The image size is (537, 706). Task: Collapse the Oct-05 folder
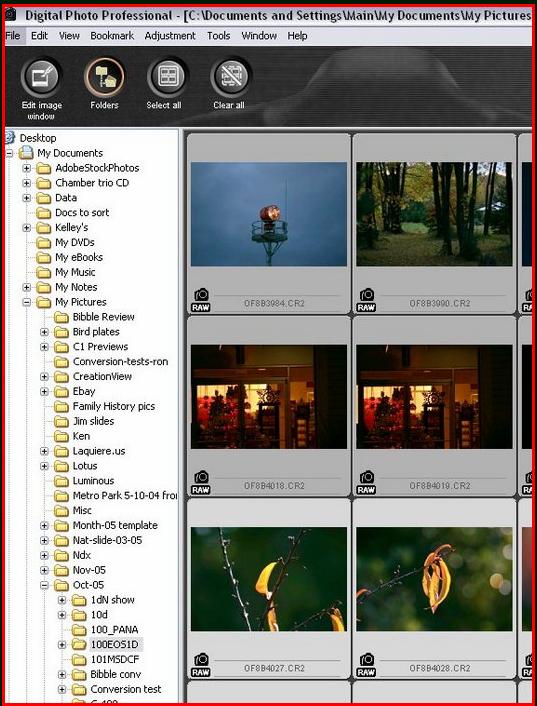(44, 585)
